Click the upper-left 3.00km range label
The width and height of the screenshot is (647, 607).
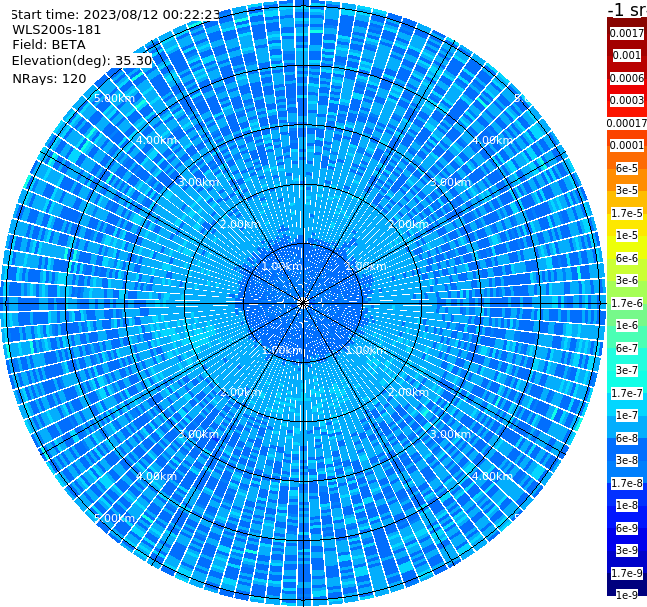198,182
